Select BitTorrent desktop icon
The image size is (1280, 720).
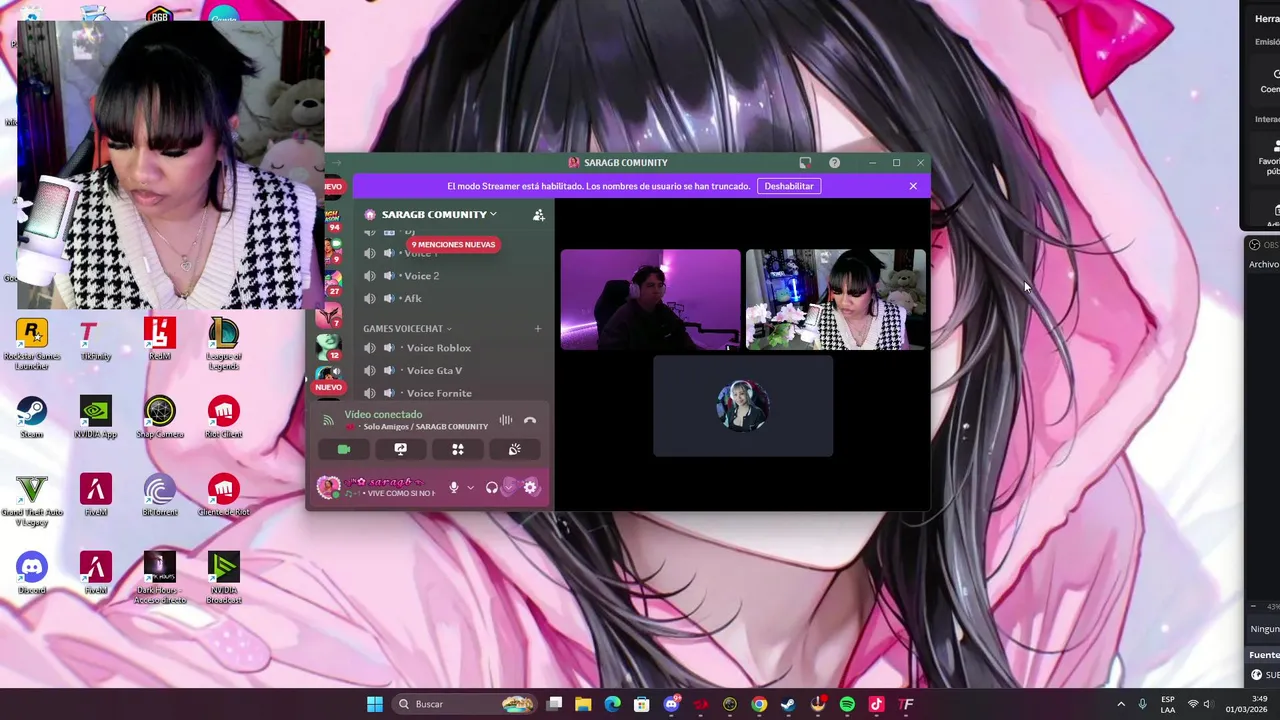coord(159,495)
